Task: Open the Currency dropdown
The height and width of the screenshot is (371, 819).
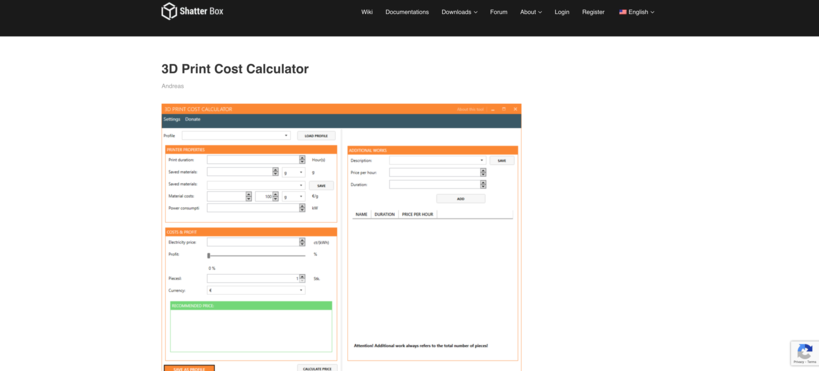Action: (256, 290)
